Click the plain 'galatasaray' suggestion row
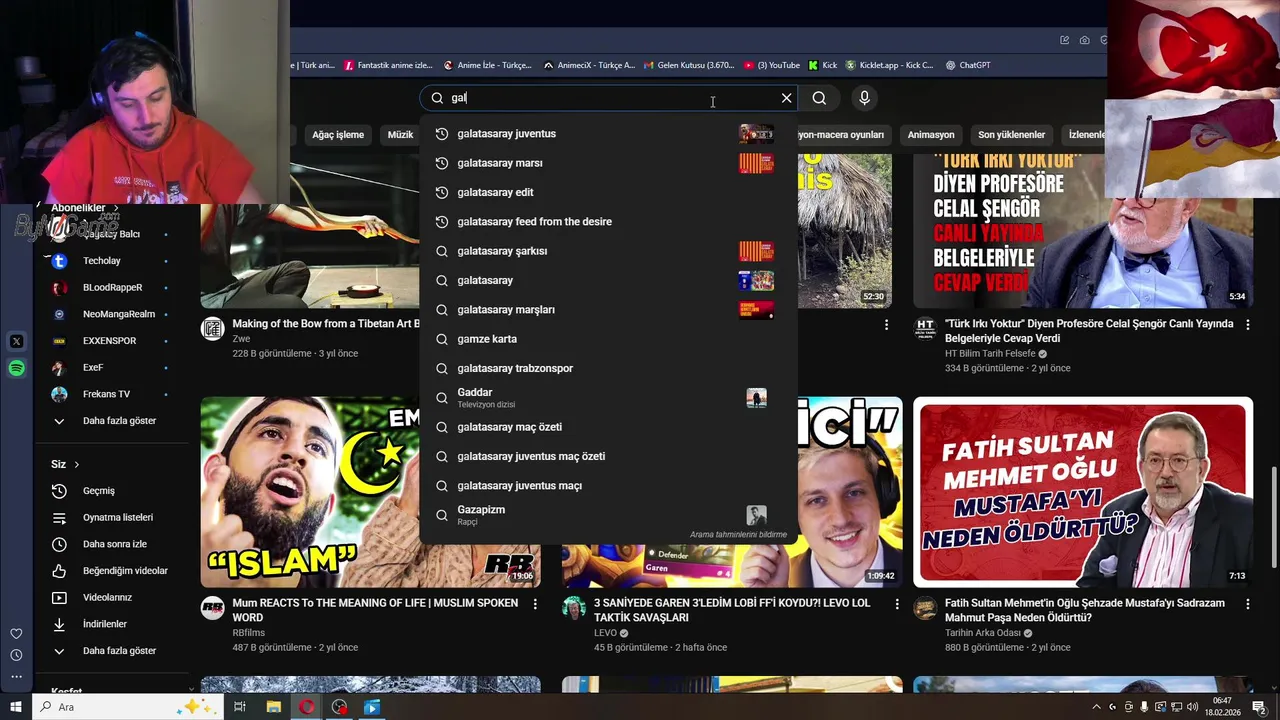Image resolution: width=1280 pixels, height=720 pixels. point(609,280)
